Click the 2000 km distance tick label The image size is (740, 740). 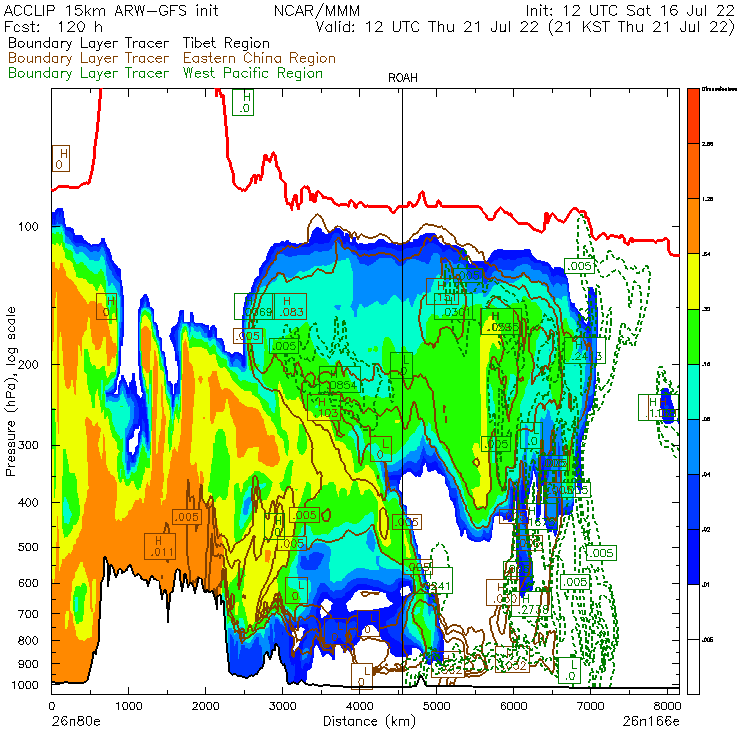[x=205, y=706]
